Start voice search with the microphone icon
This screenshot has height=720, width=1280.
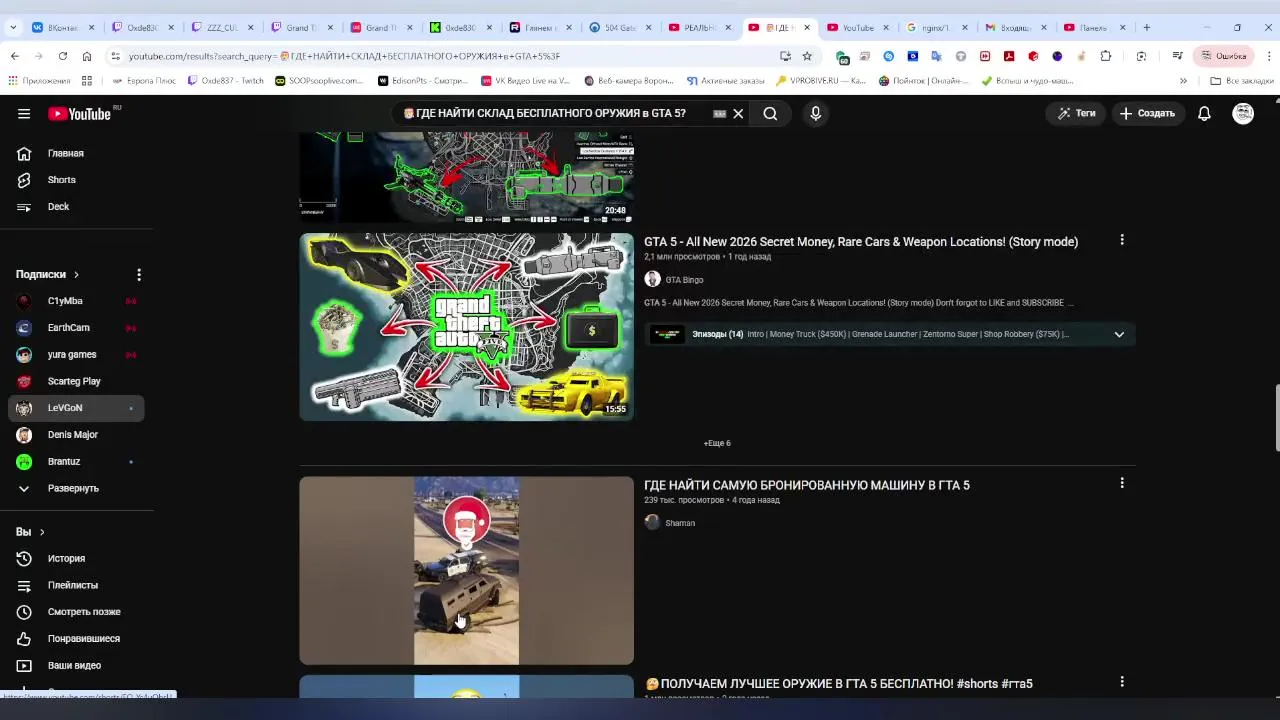(x=815, y=114)
